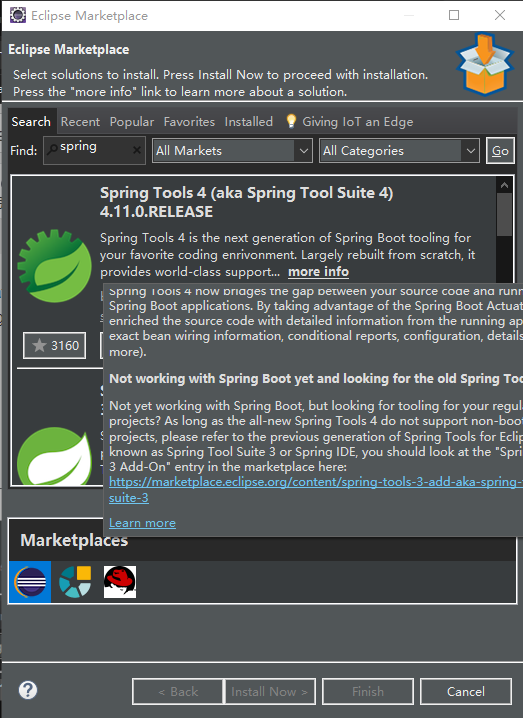Open the marketplace.eclipse.org spring-tools-3 link
Viewport: 523px width, 718px height.
[316, 490]
